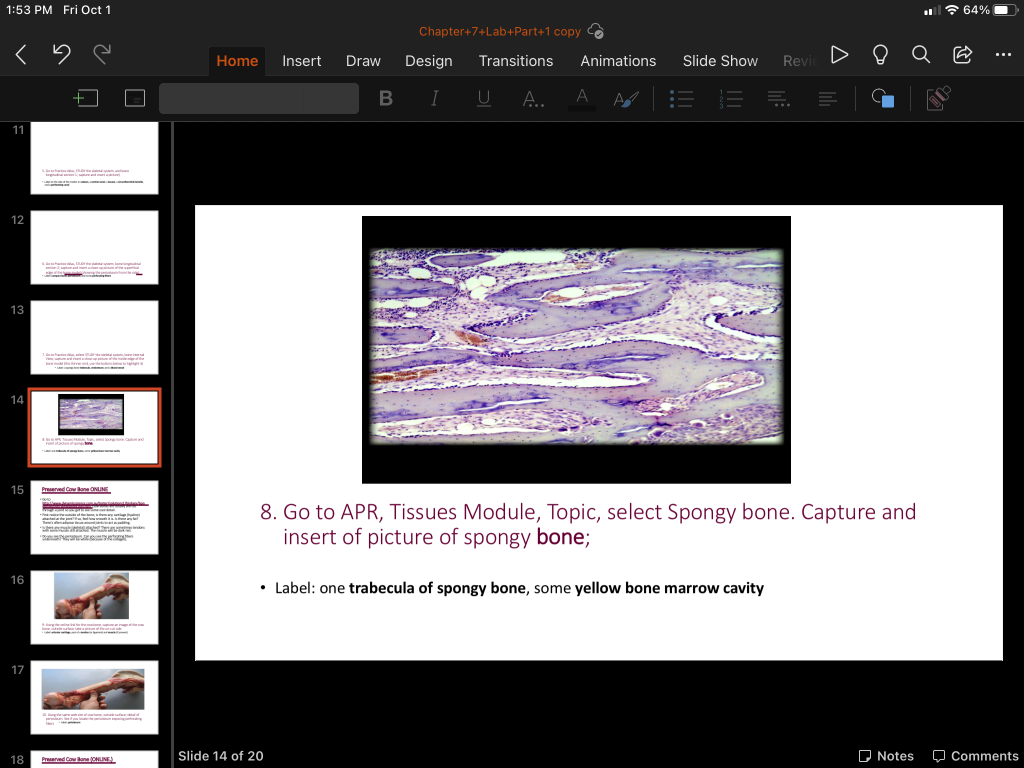Open the more options ellipsis menu
Viewport: 1024px width, 768px height.
[1003, 55]
